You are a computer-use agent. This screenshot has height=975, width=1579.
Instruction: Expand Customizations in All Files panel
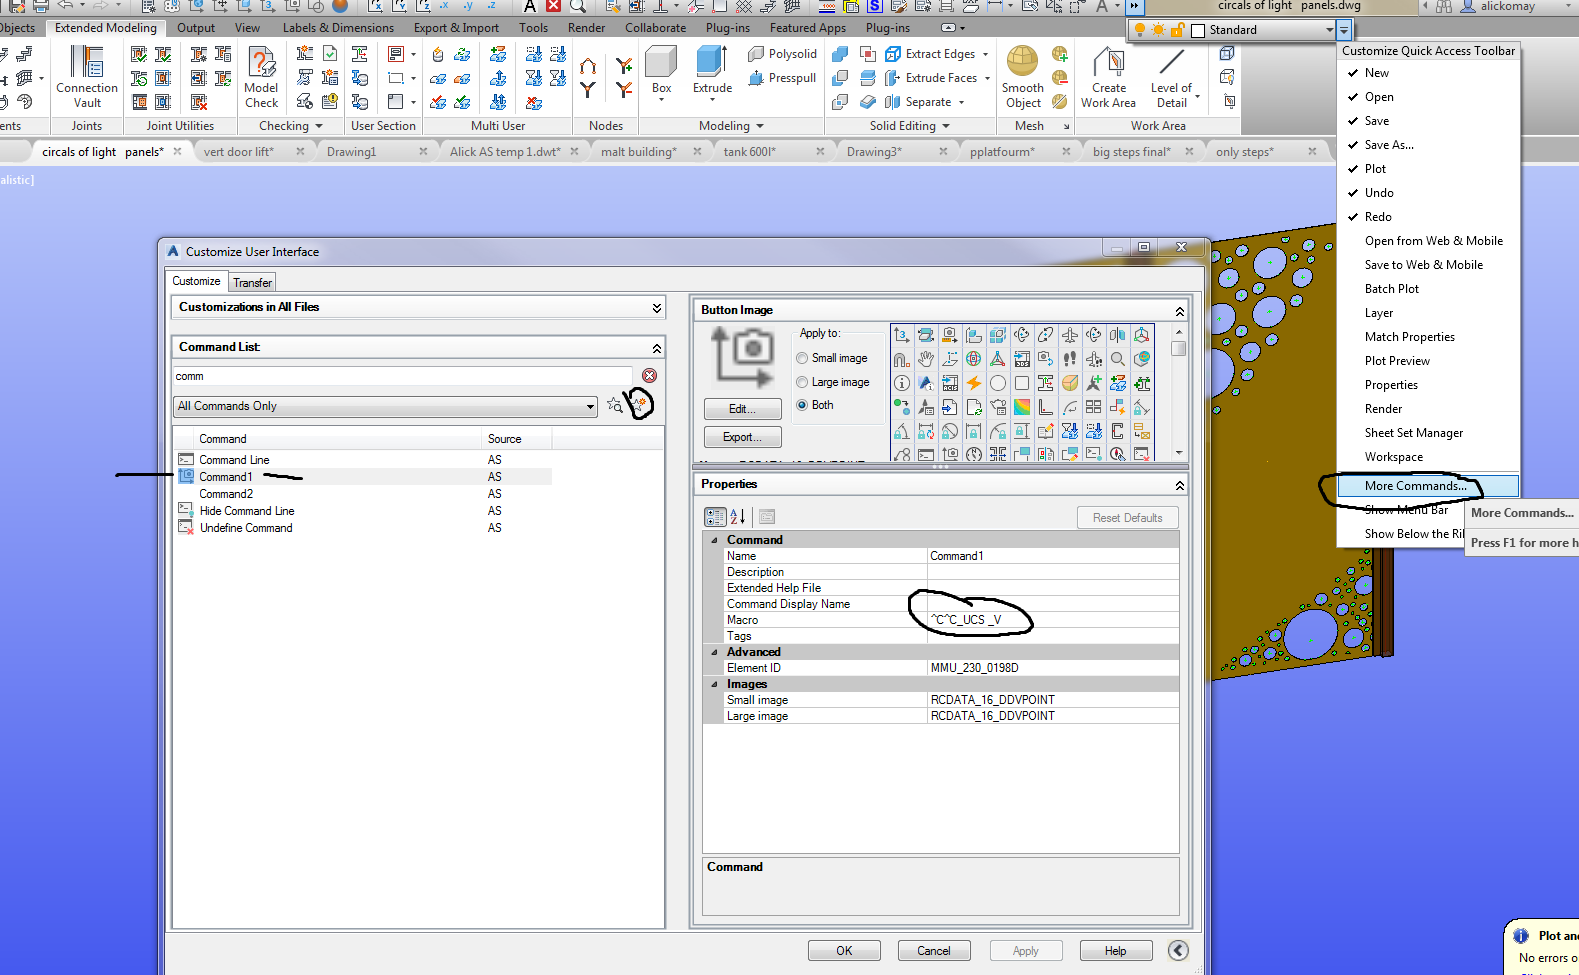point(656,308)
